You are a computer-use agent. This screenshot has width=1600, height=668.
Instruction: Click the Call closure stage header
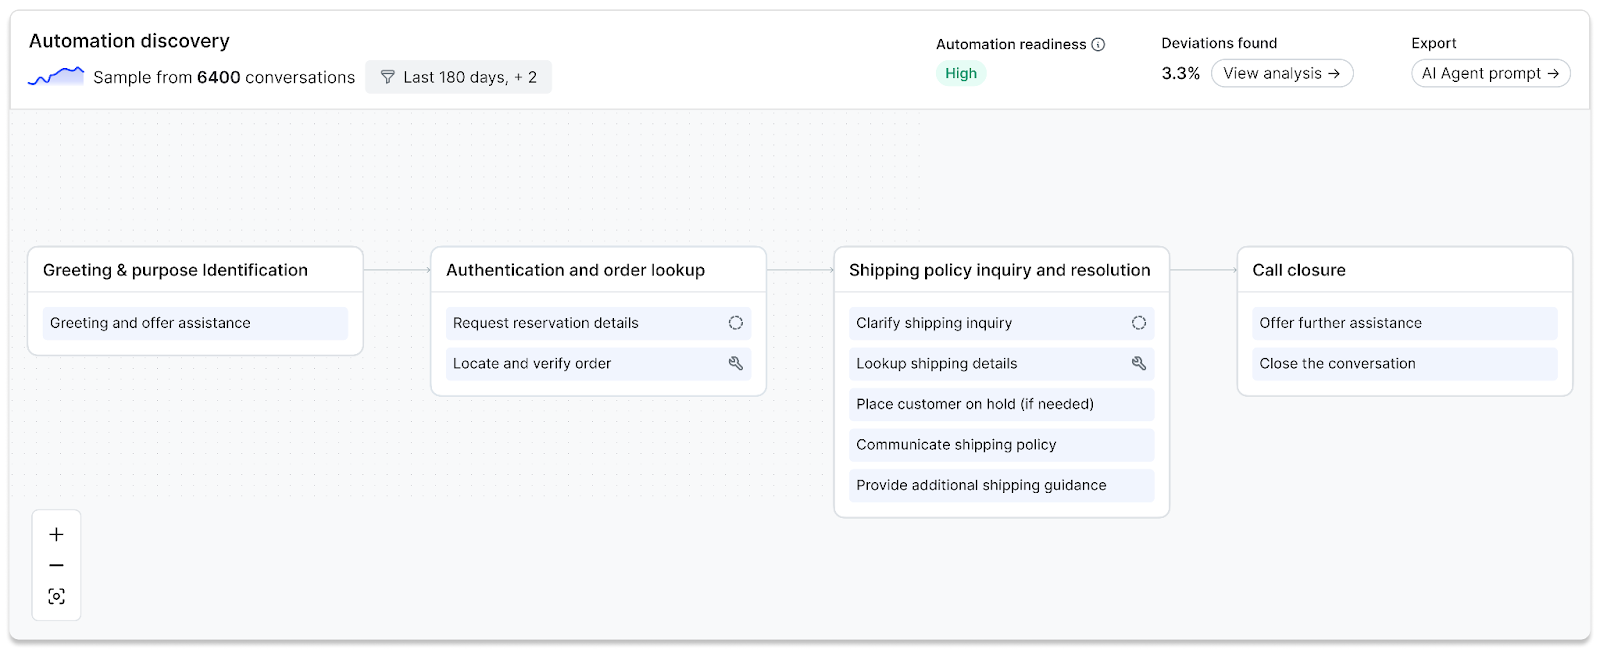[x=1299, y=270]
